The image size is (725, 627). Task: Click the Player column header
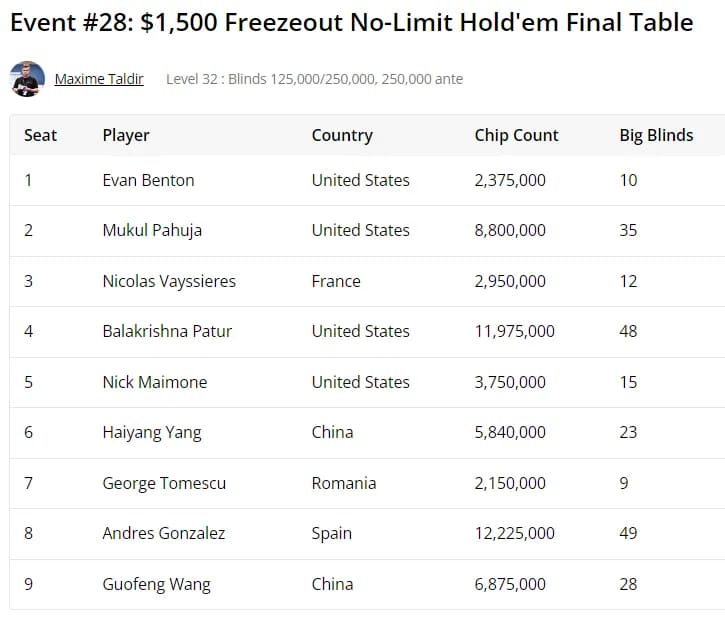tap(126, 135)
